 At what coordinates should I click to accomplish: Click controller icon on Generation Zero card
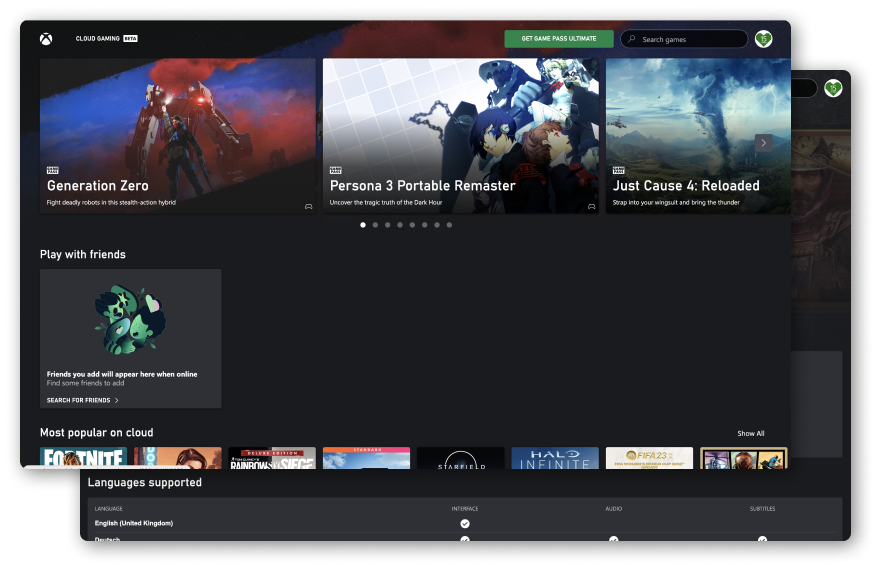[x=308, y=207]
